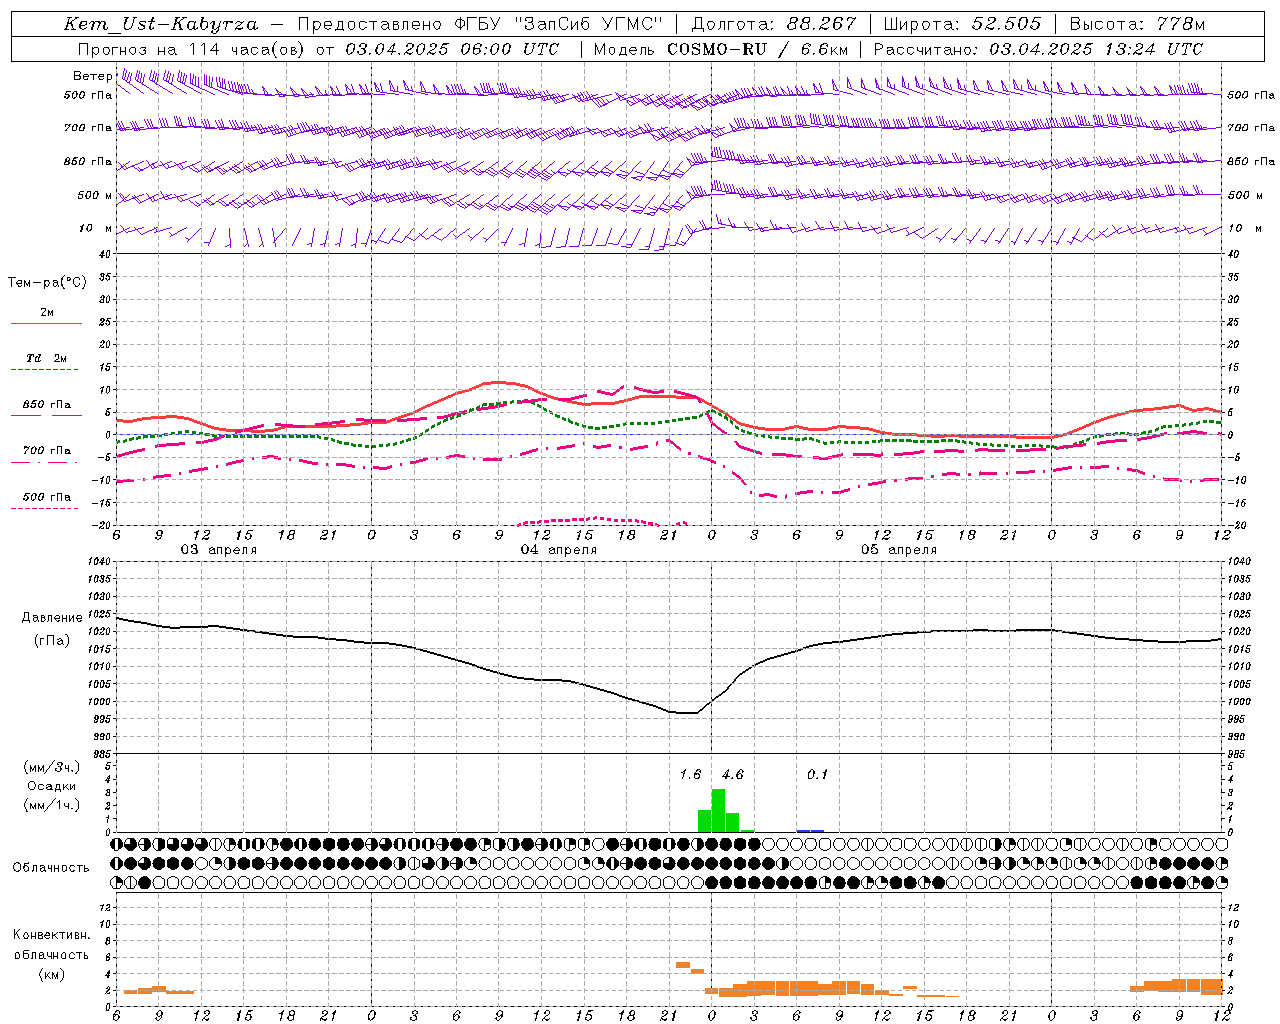The height and width of the screenshot is (1024, 1280).
Task: Click the Конвективн. convective cloud label
Action: 51,935
